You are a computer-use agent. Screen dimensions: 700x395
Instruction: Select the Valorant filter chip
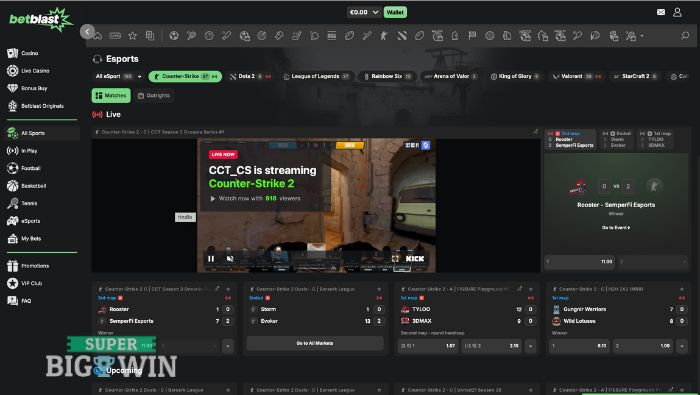point(577,76)
